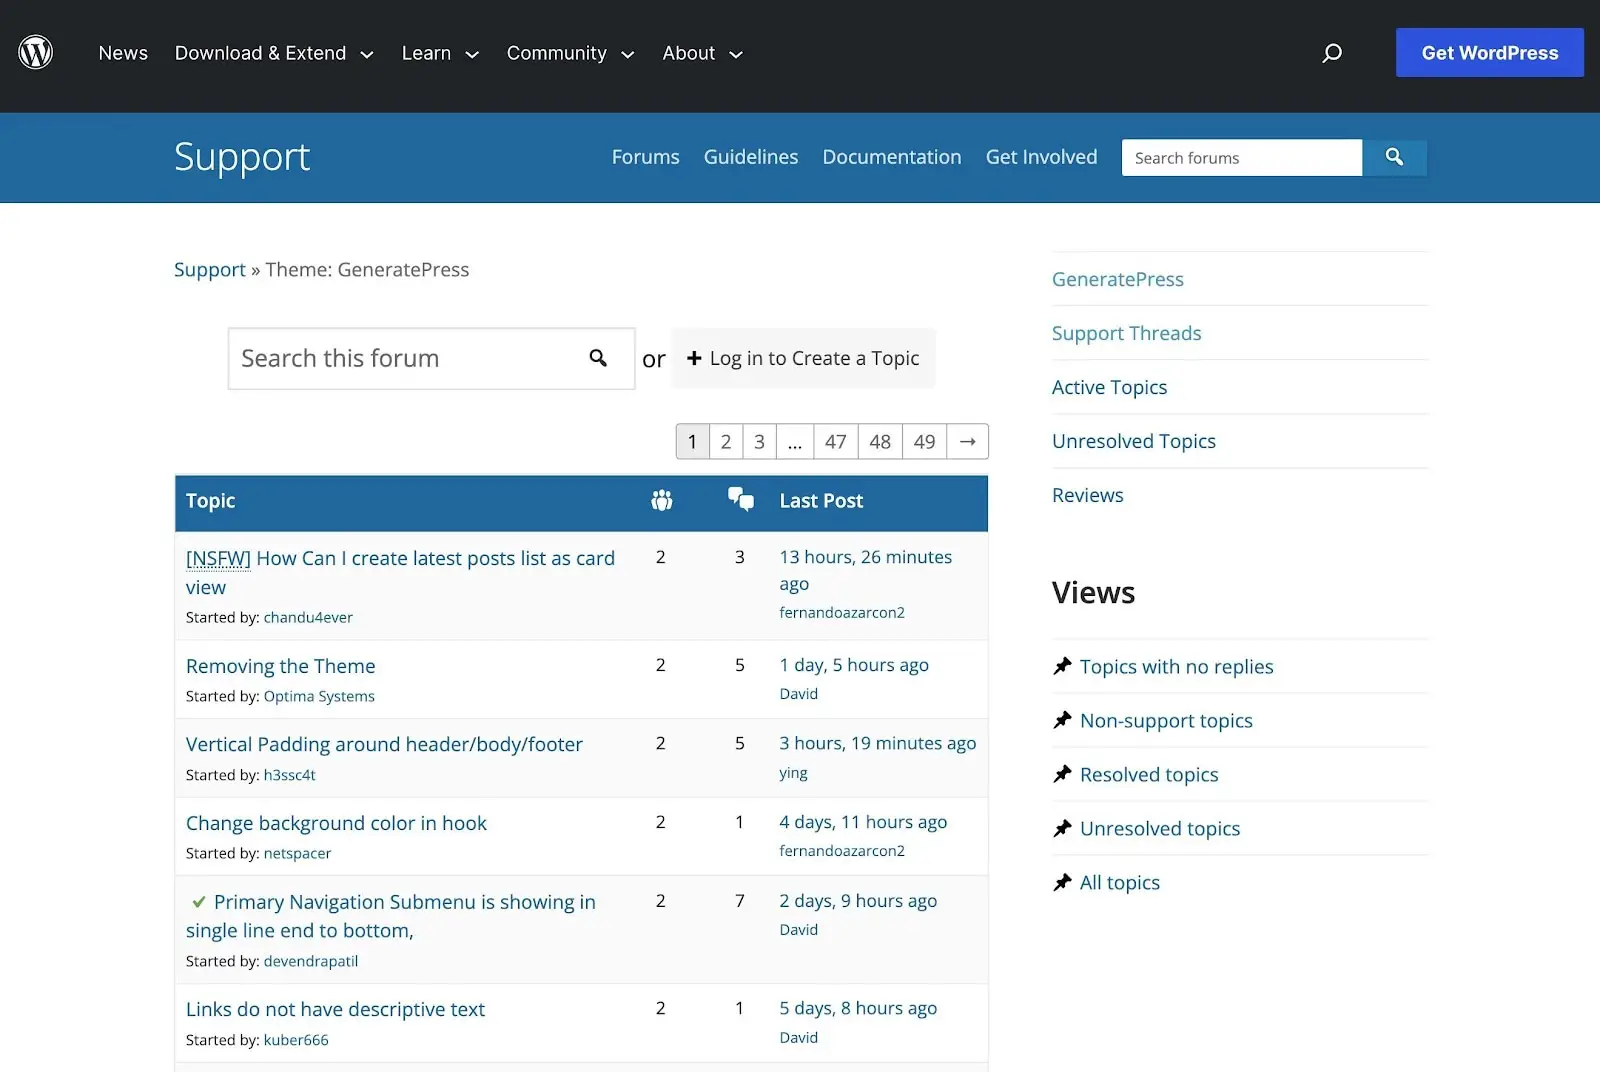Click Log in to Create a Topic
This screenshot has height=1072, width=1600.
coord(804,358)
